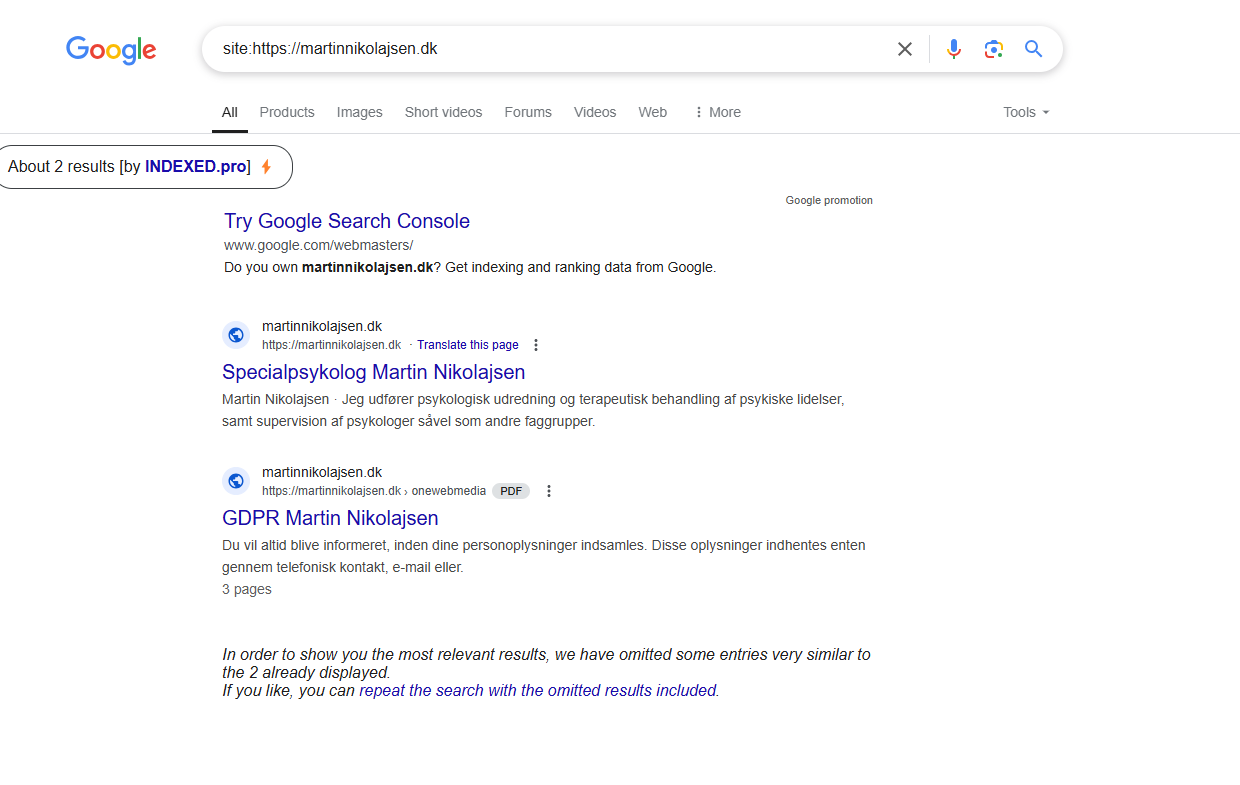Clear the search query with the X icon
Screen dimensions: 1240x785
pos(905,49)
